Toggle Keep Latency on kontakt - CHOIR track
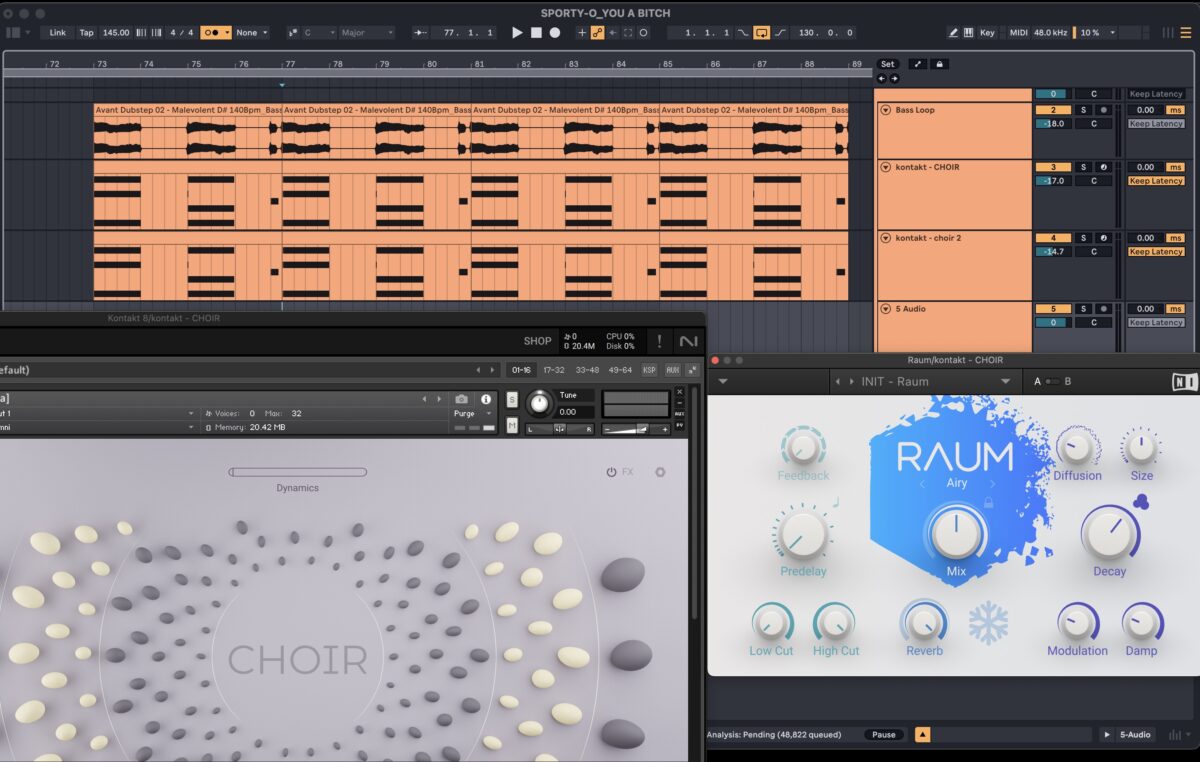The height and width of the screenshot is (762, 1200). (1156, 181)
